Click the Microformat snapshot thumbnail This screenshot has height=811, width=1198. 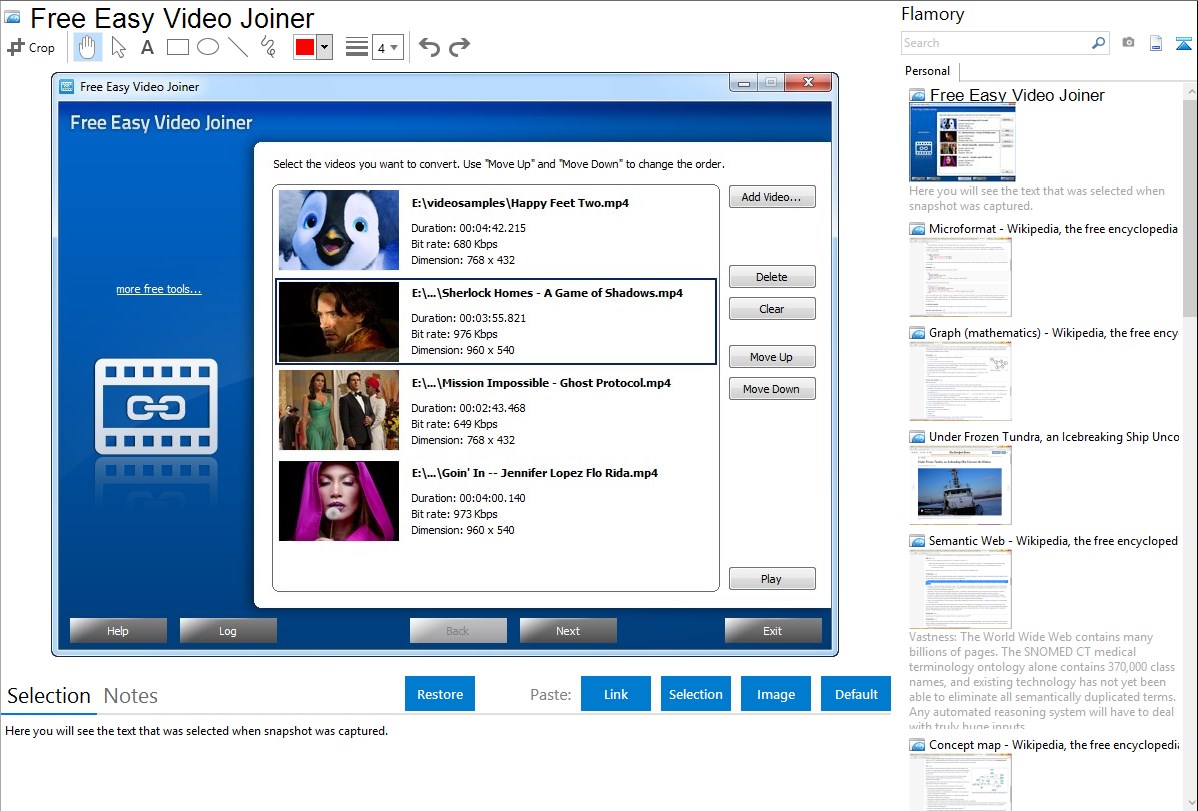[x=960, y=277]
